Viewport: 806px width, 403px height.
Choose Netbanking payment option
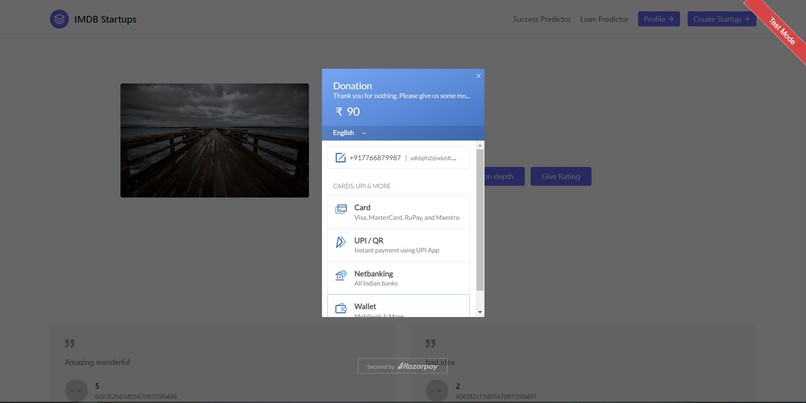[x=398, y=278]
